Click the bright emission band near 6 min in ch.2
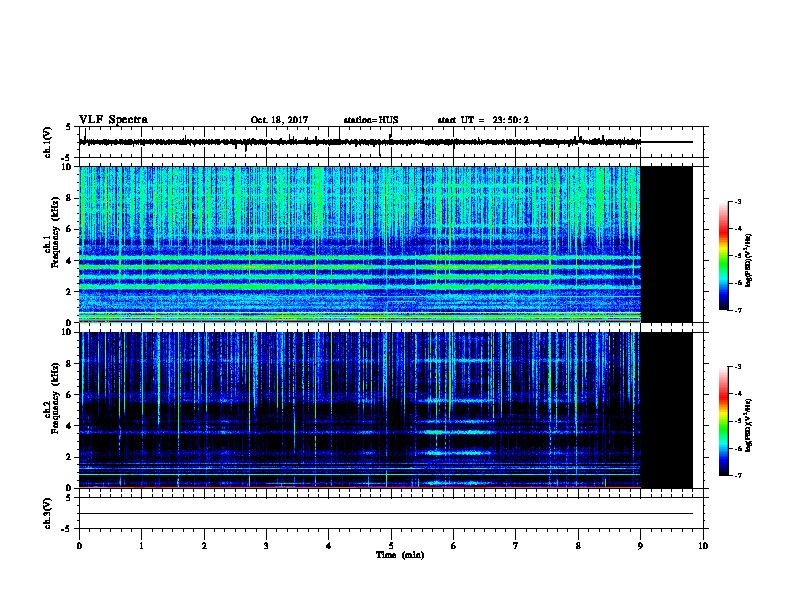Viewport: 792px width, 612px height. click(x=455, y=432)
